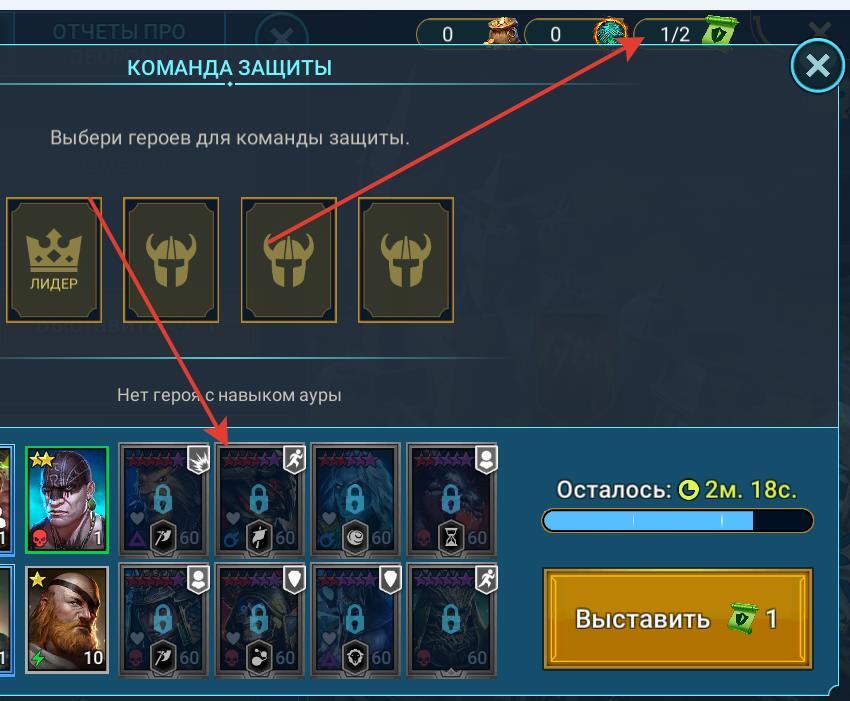Choose the two-star hero with bandana
Viewport: 850px width, 701px height.
[67, 499]
